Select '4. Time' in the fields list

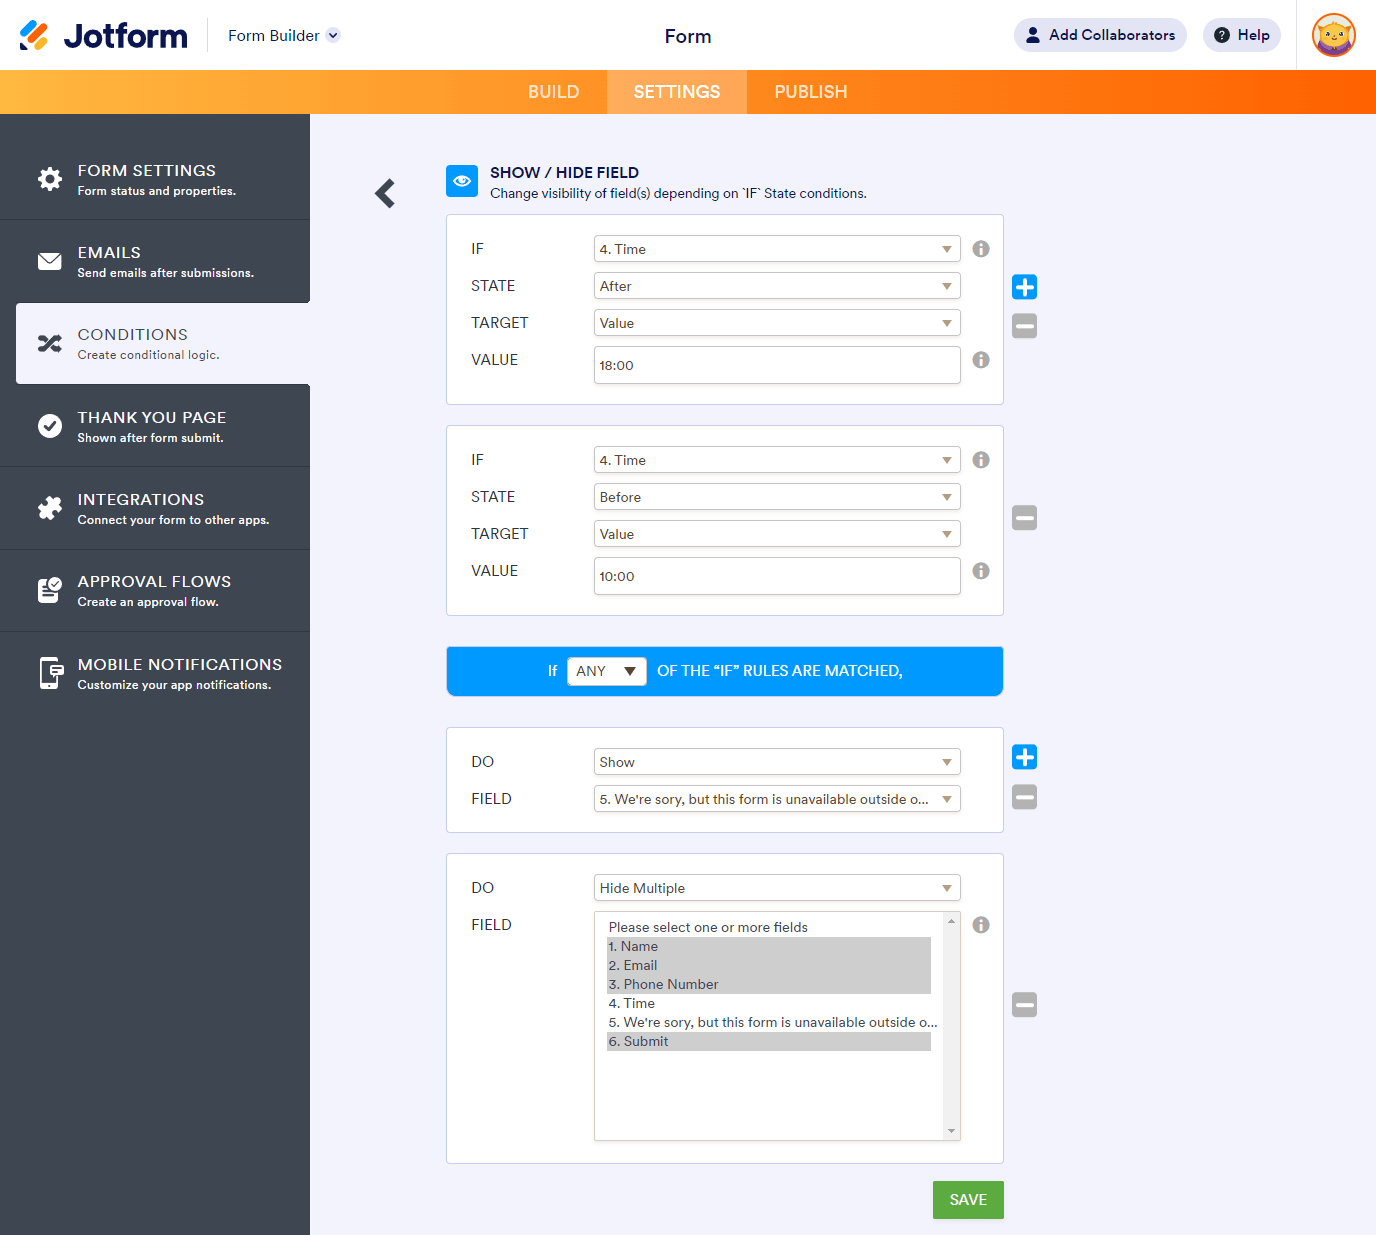click(x=769, y=1003)
